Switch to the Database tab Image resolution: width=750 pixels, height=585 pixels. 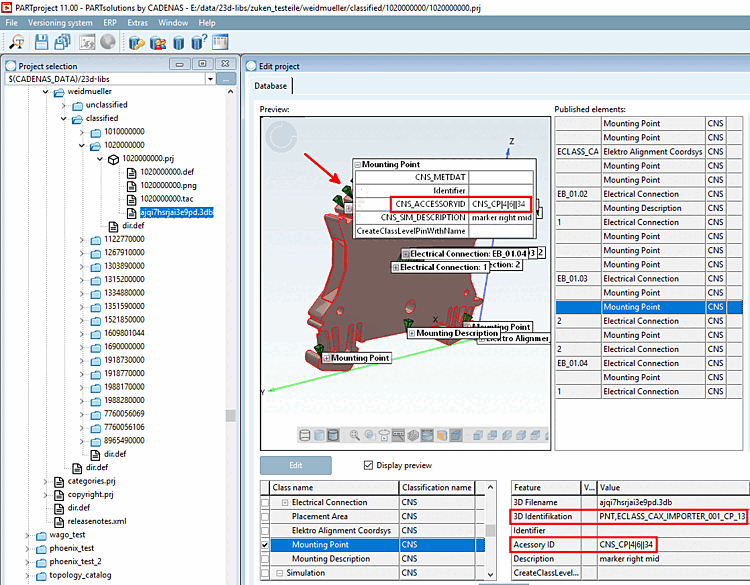pyautogui.click(x=270, y=86)
